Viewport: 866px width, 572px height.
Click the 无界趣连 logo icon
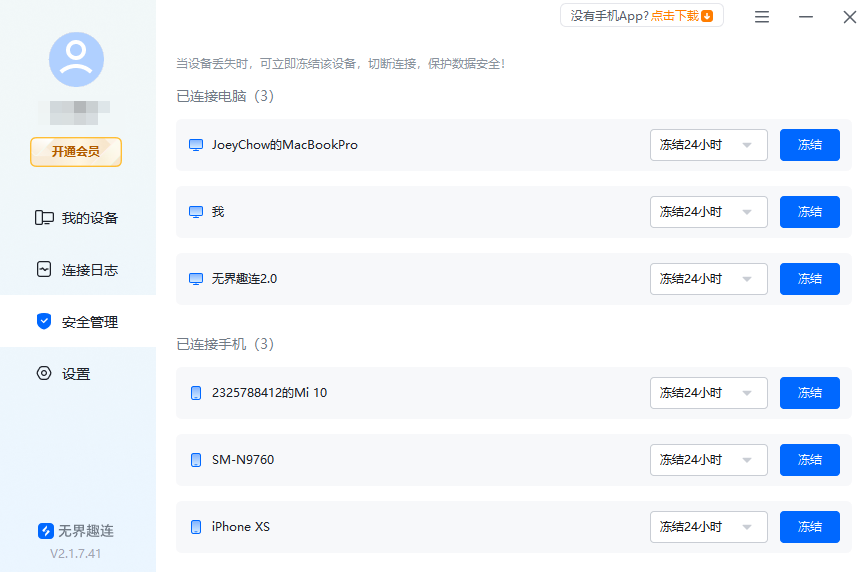46,531
